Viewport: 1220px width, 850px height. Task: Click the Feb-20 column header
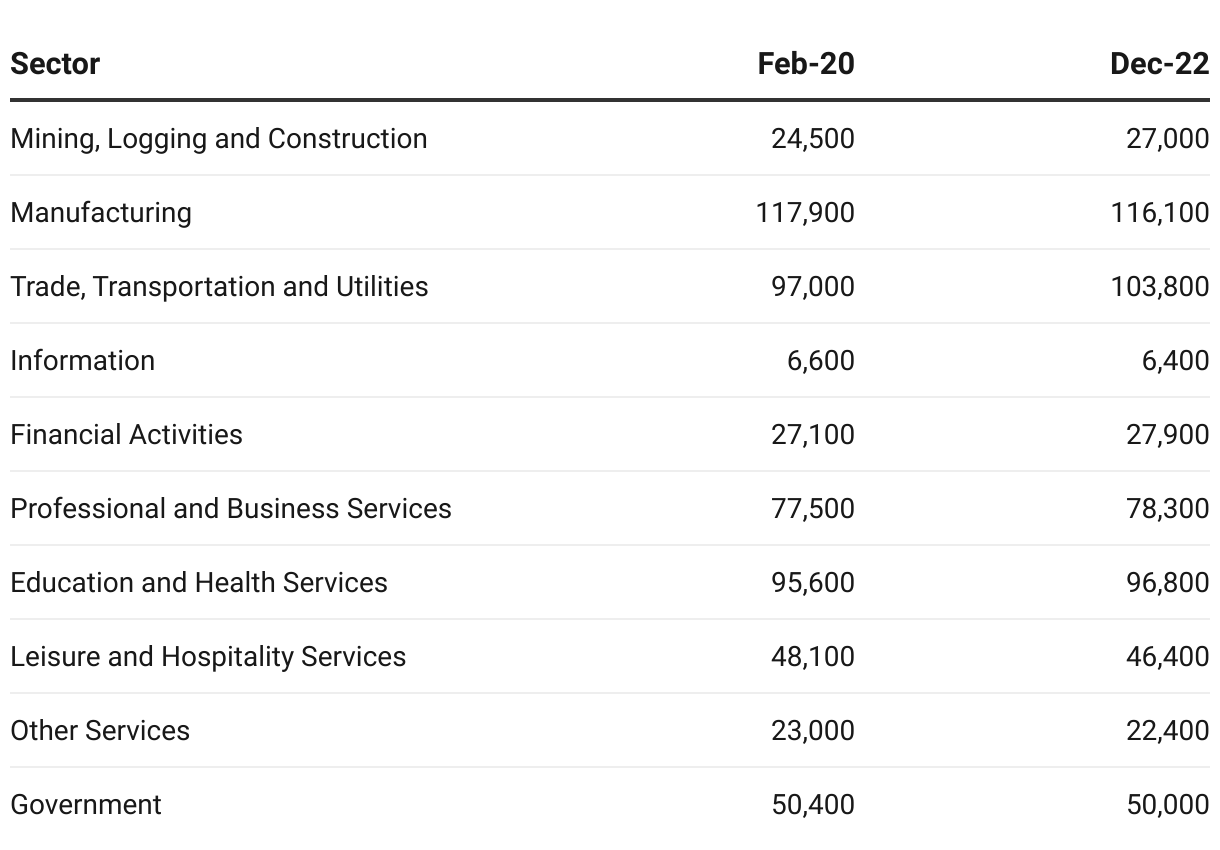click(x=806, y=64)
